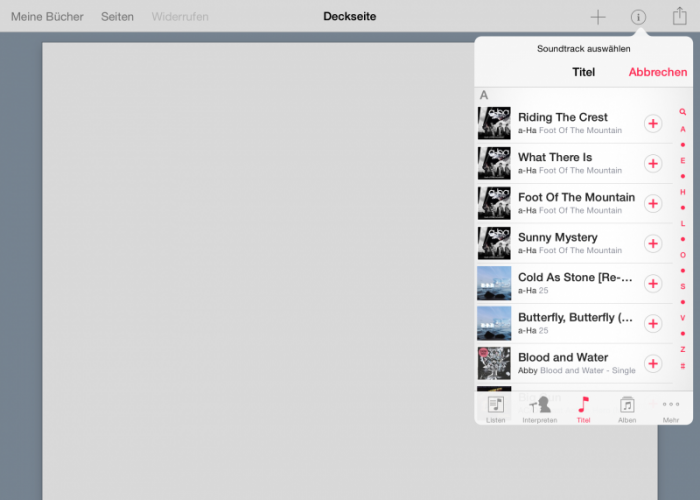700x500 pixels.
Task: Tap the plus icon in top toolbar
Action: (598, 17)
